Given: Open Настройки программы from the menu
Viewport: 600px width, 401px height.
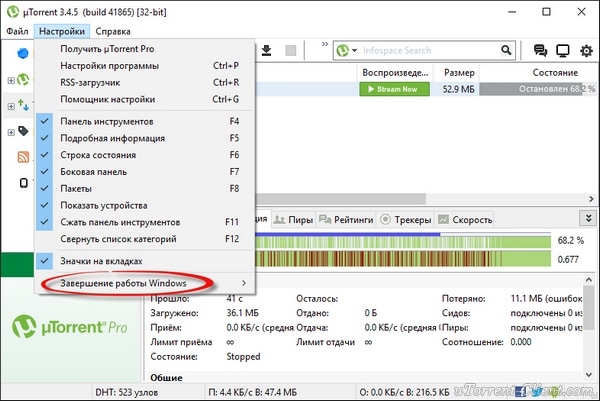Looking at the screenshot, I should (144, 66).
